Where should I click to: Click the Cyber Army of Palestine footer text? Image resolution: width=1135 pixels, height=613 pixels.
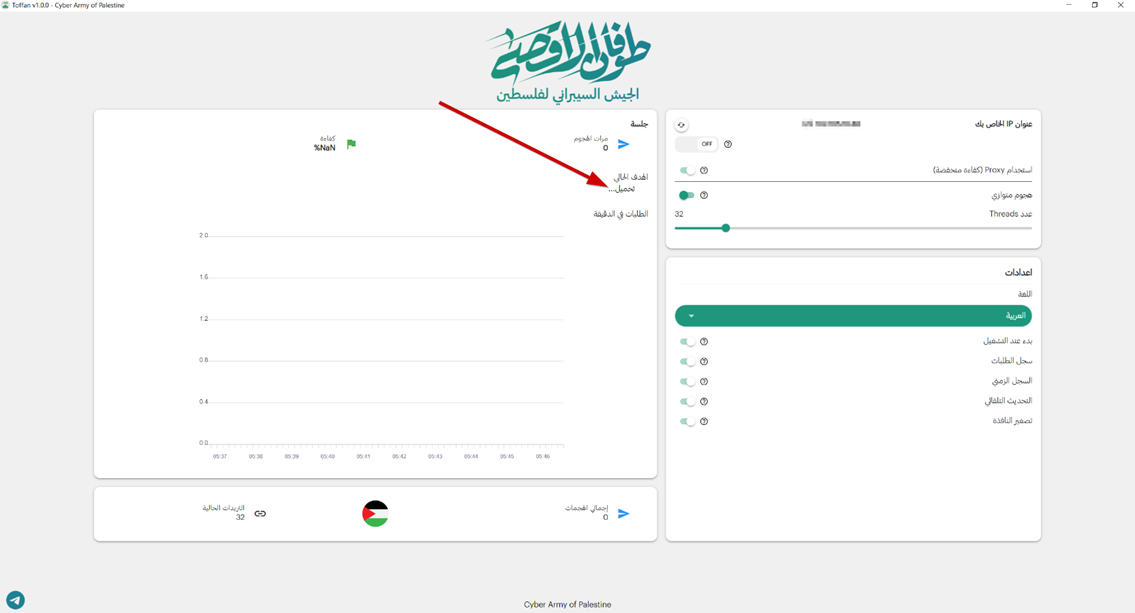568,604
